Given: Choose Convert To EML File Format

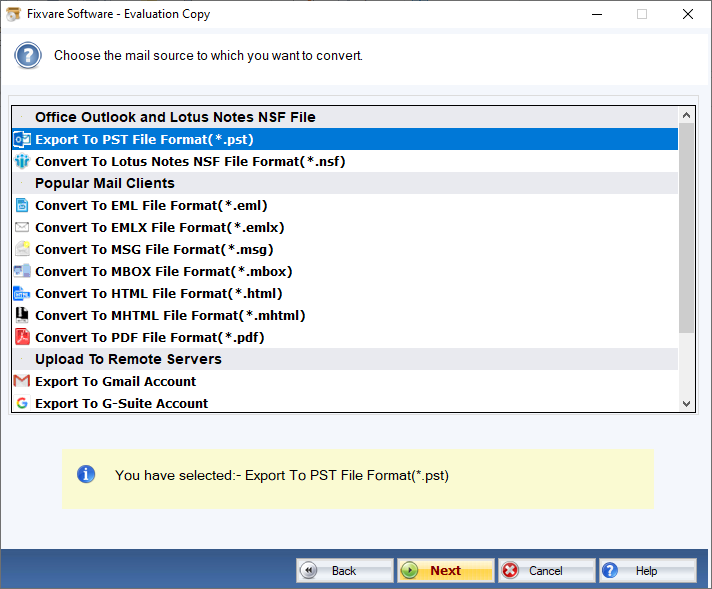Looking at the screenshot, I should coord(345,205).
